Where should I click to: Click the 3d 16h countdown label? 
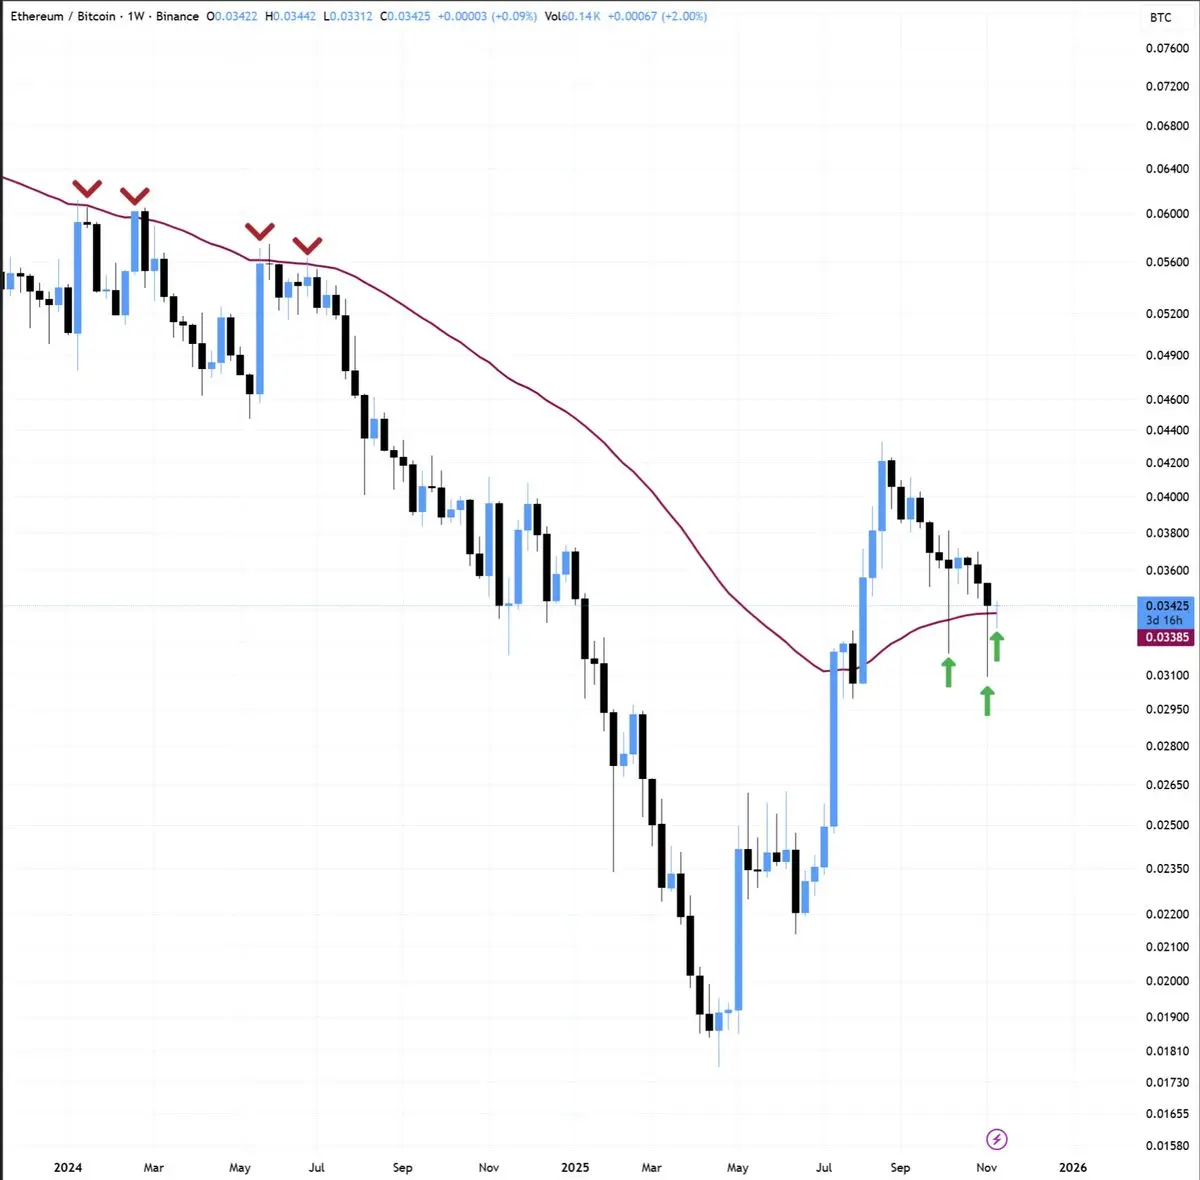pyautogui.click(x=1165, y=620)
